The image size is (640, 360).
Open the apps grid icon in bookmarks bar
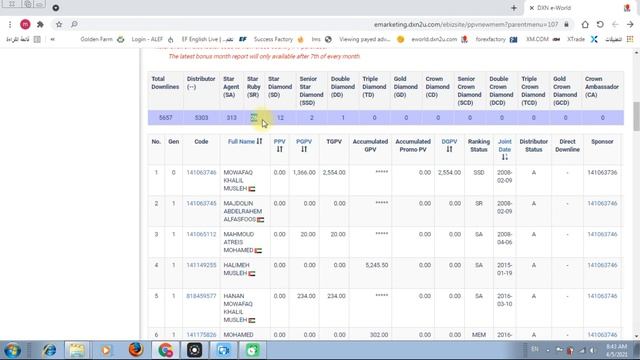(x=630, y=39)
